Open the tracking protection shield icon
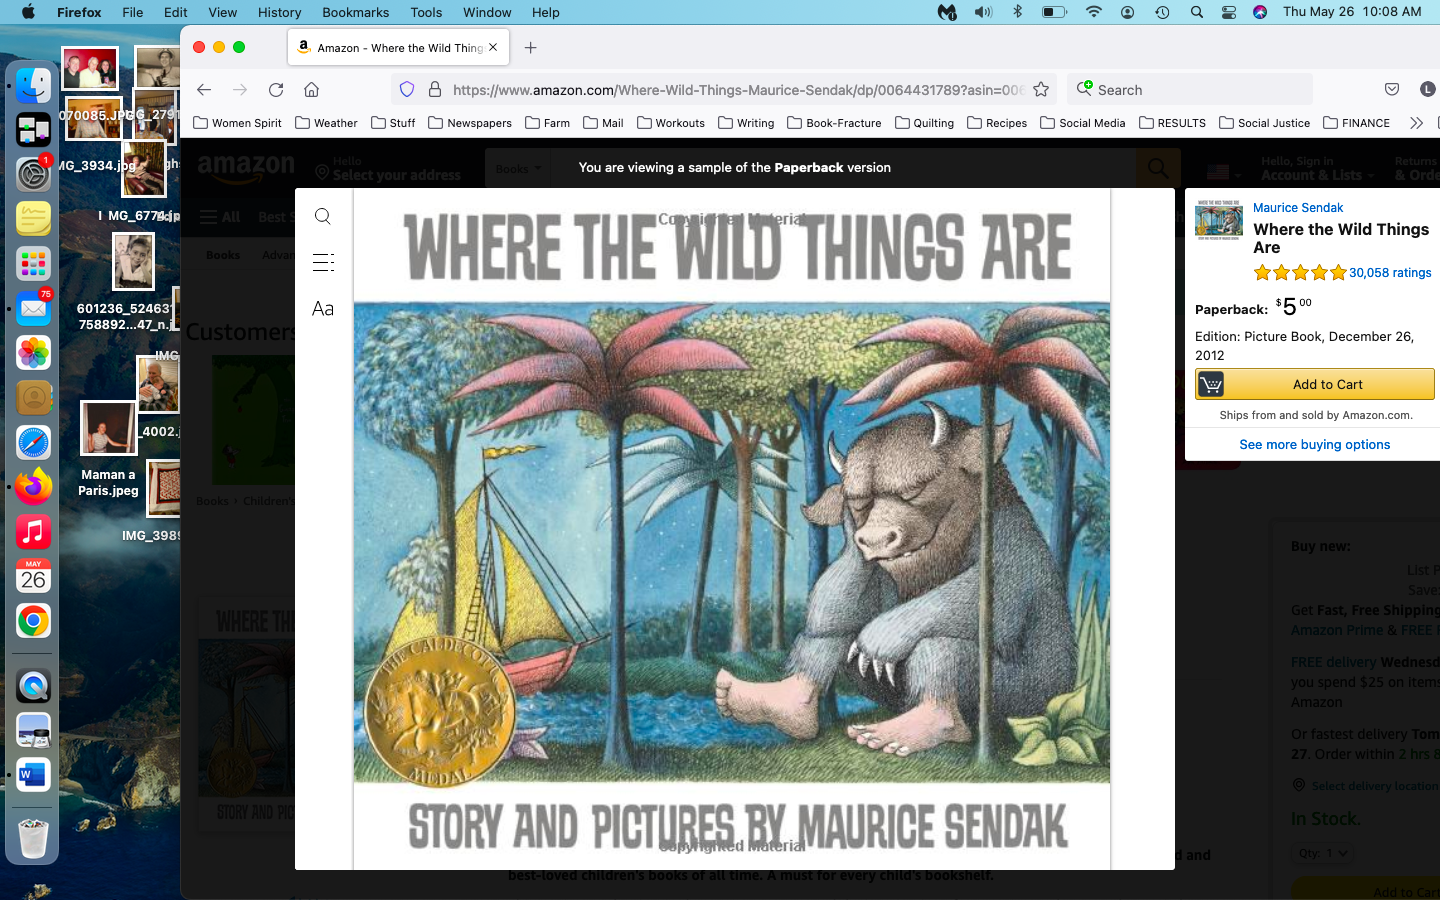1440x900 pixels. pos(407,89)
